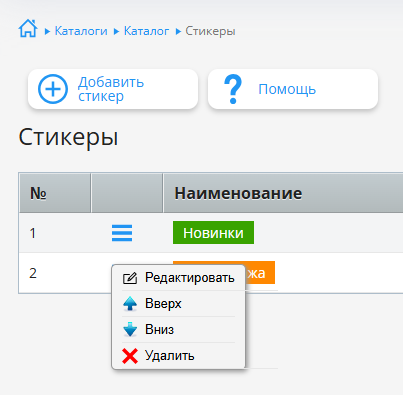
Task: Open hamburger menu for Новинки row
Action: coord(122,233)
